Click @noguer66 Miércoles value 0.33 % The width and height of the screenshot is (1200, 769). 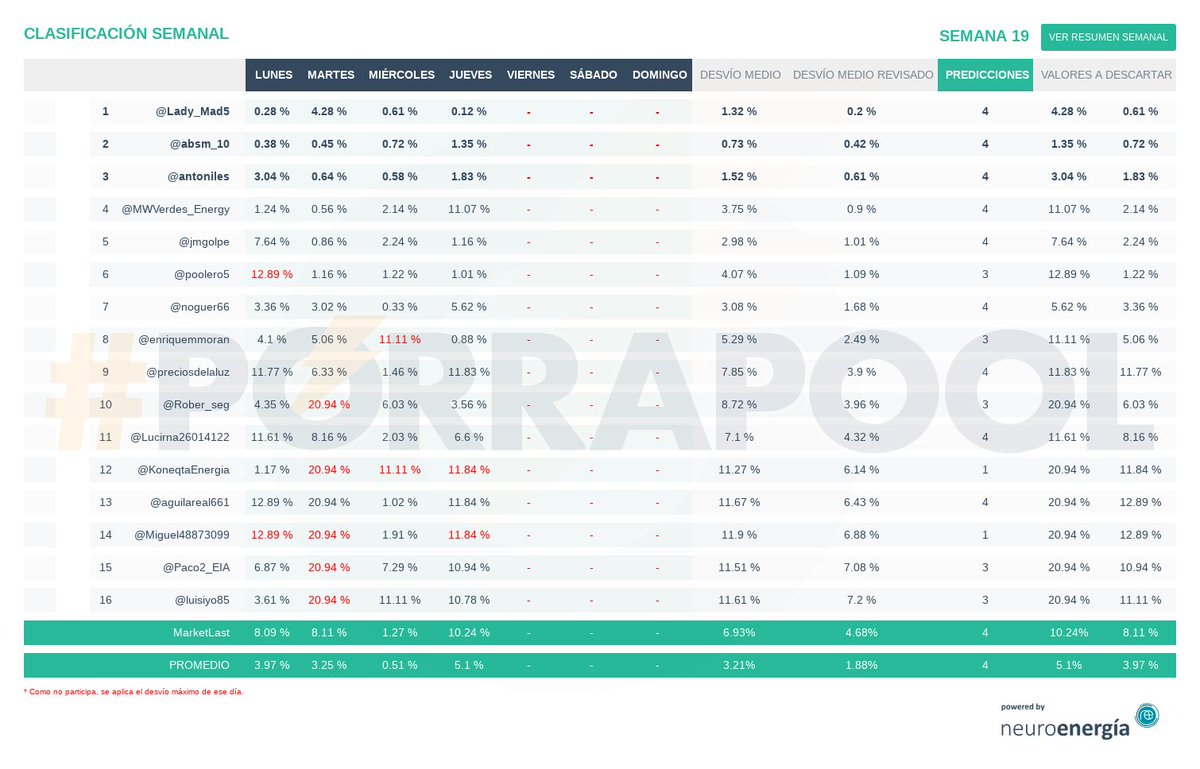[400, 307]
